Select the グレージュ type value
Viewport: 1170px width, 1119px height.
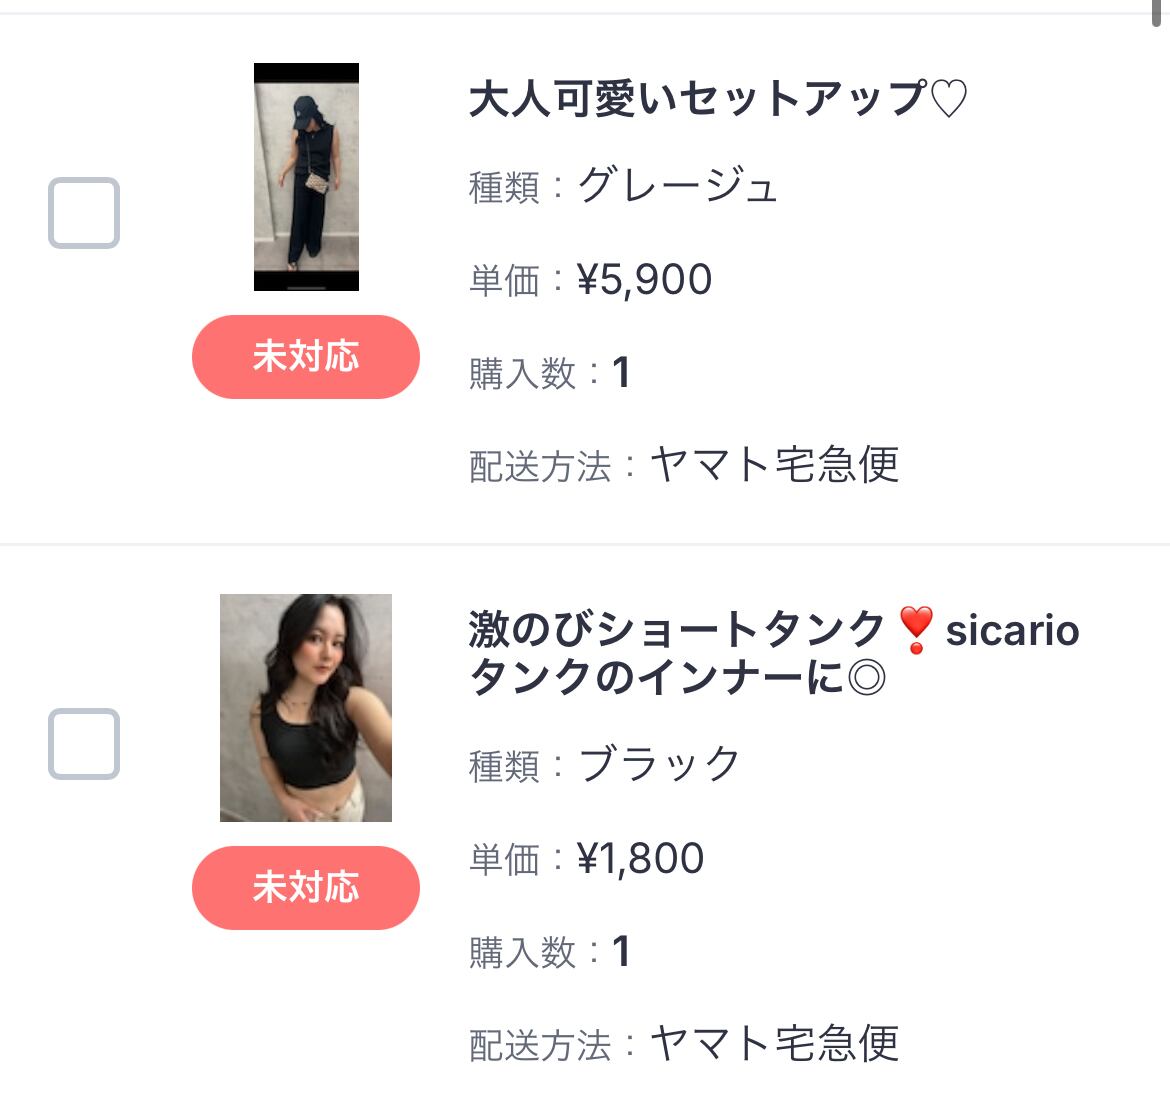677,186
